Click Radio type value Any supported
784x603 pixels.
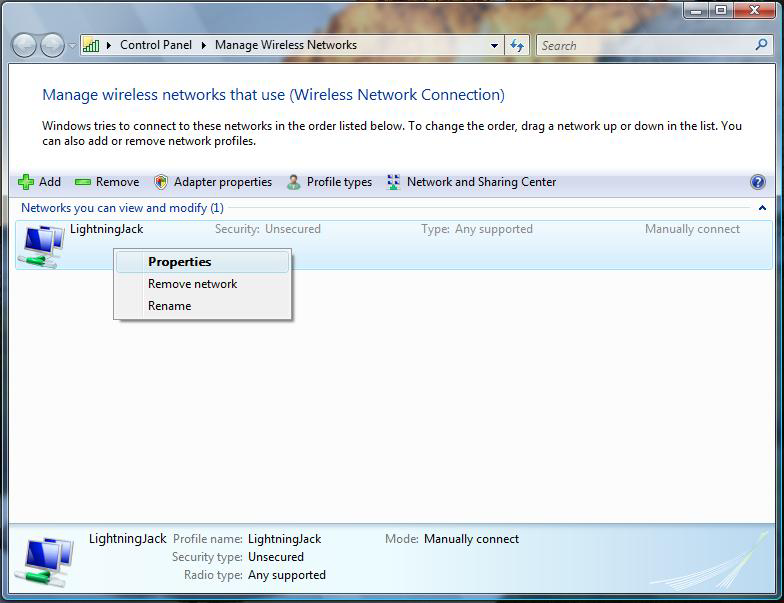click(286, 575)
